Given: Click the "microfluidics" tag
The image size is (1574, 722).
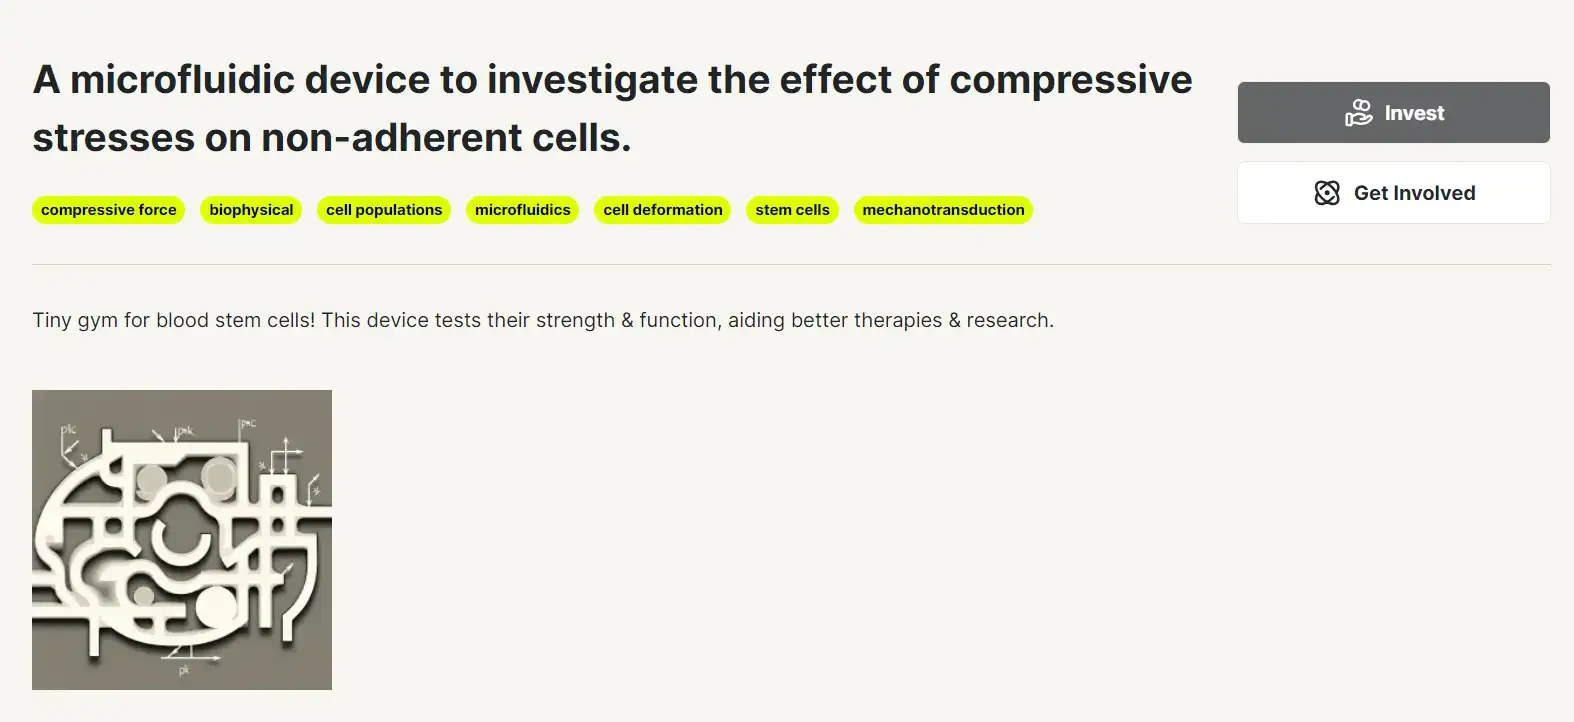Looking at the screenshot, I should (522, 210).
